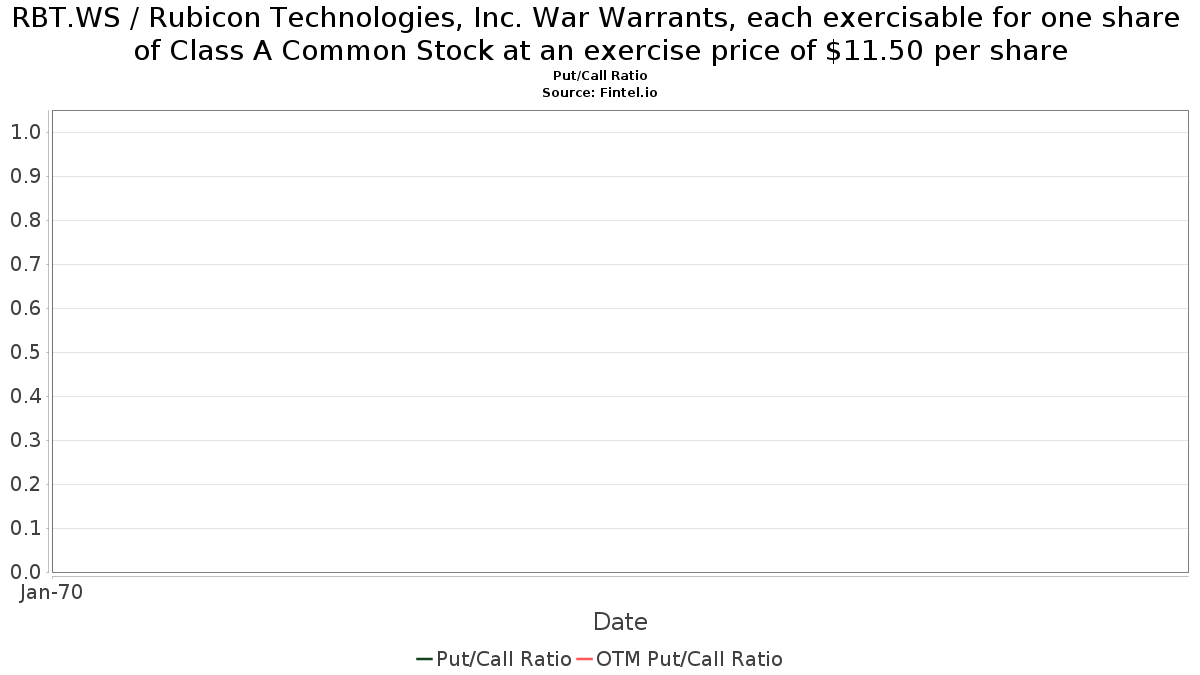Click the Source: Fintel.io label
Image resolution: width=1200 pixels, height=675 pixels.
pyautogui.click(x=600, y=92)
